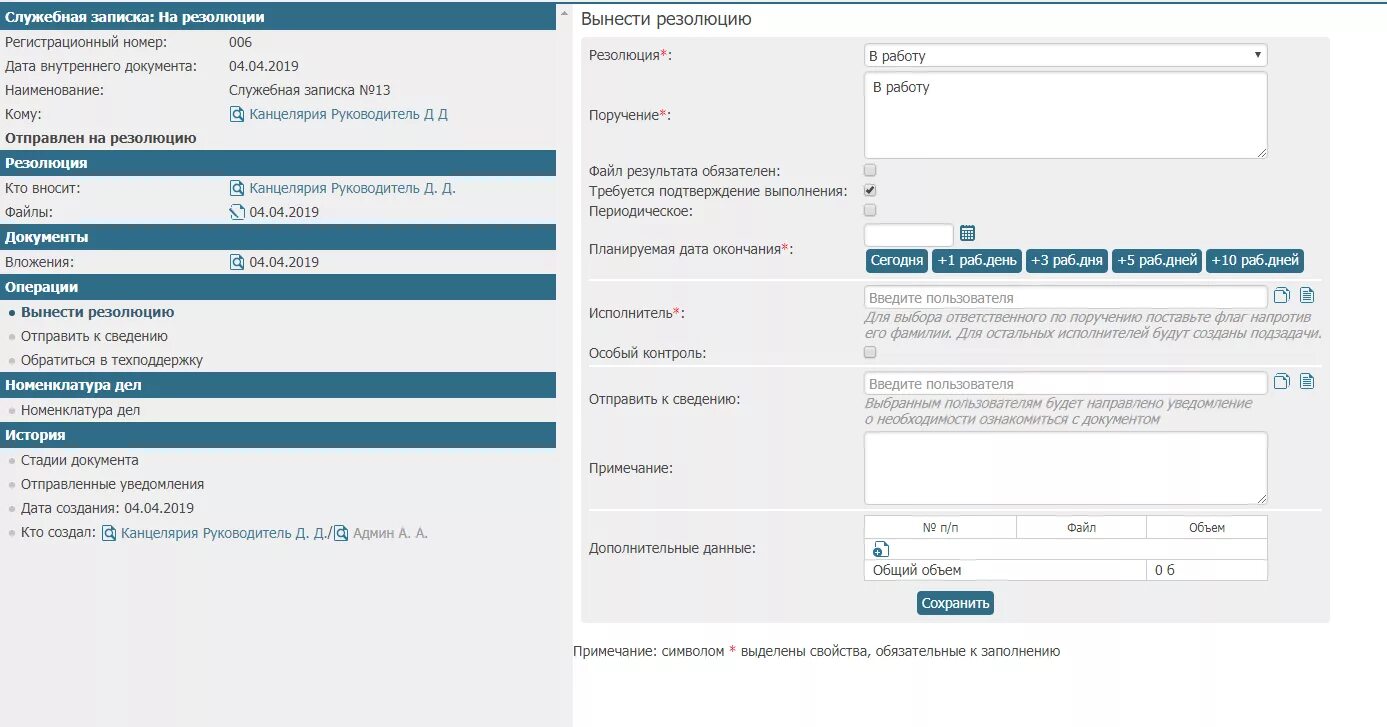Click the Объем column header
This screenshot has height=727, width=1387.
[1207, 527]
